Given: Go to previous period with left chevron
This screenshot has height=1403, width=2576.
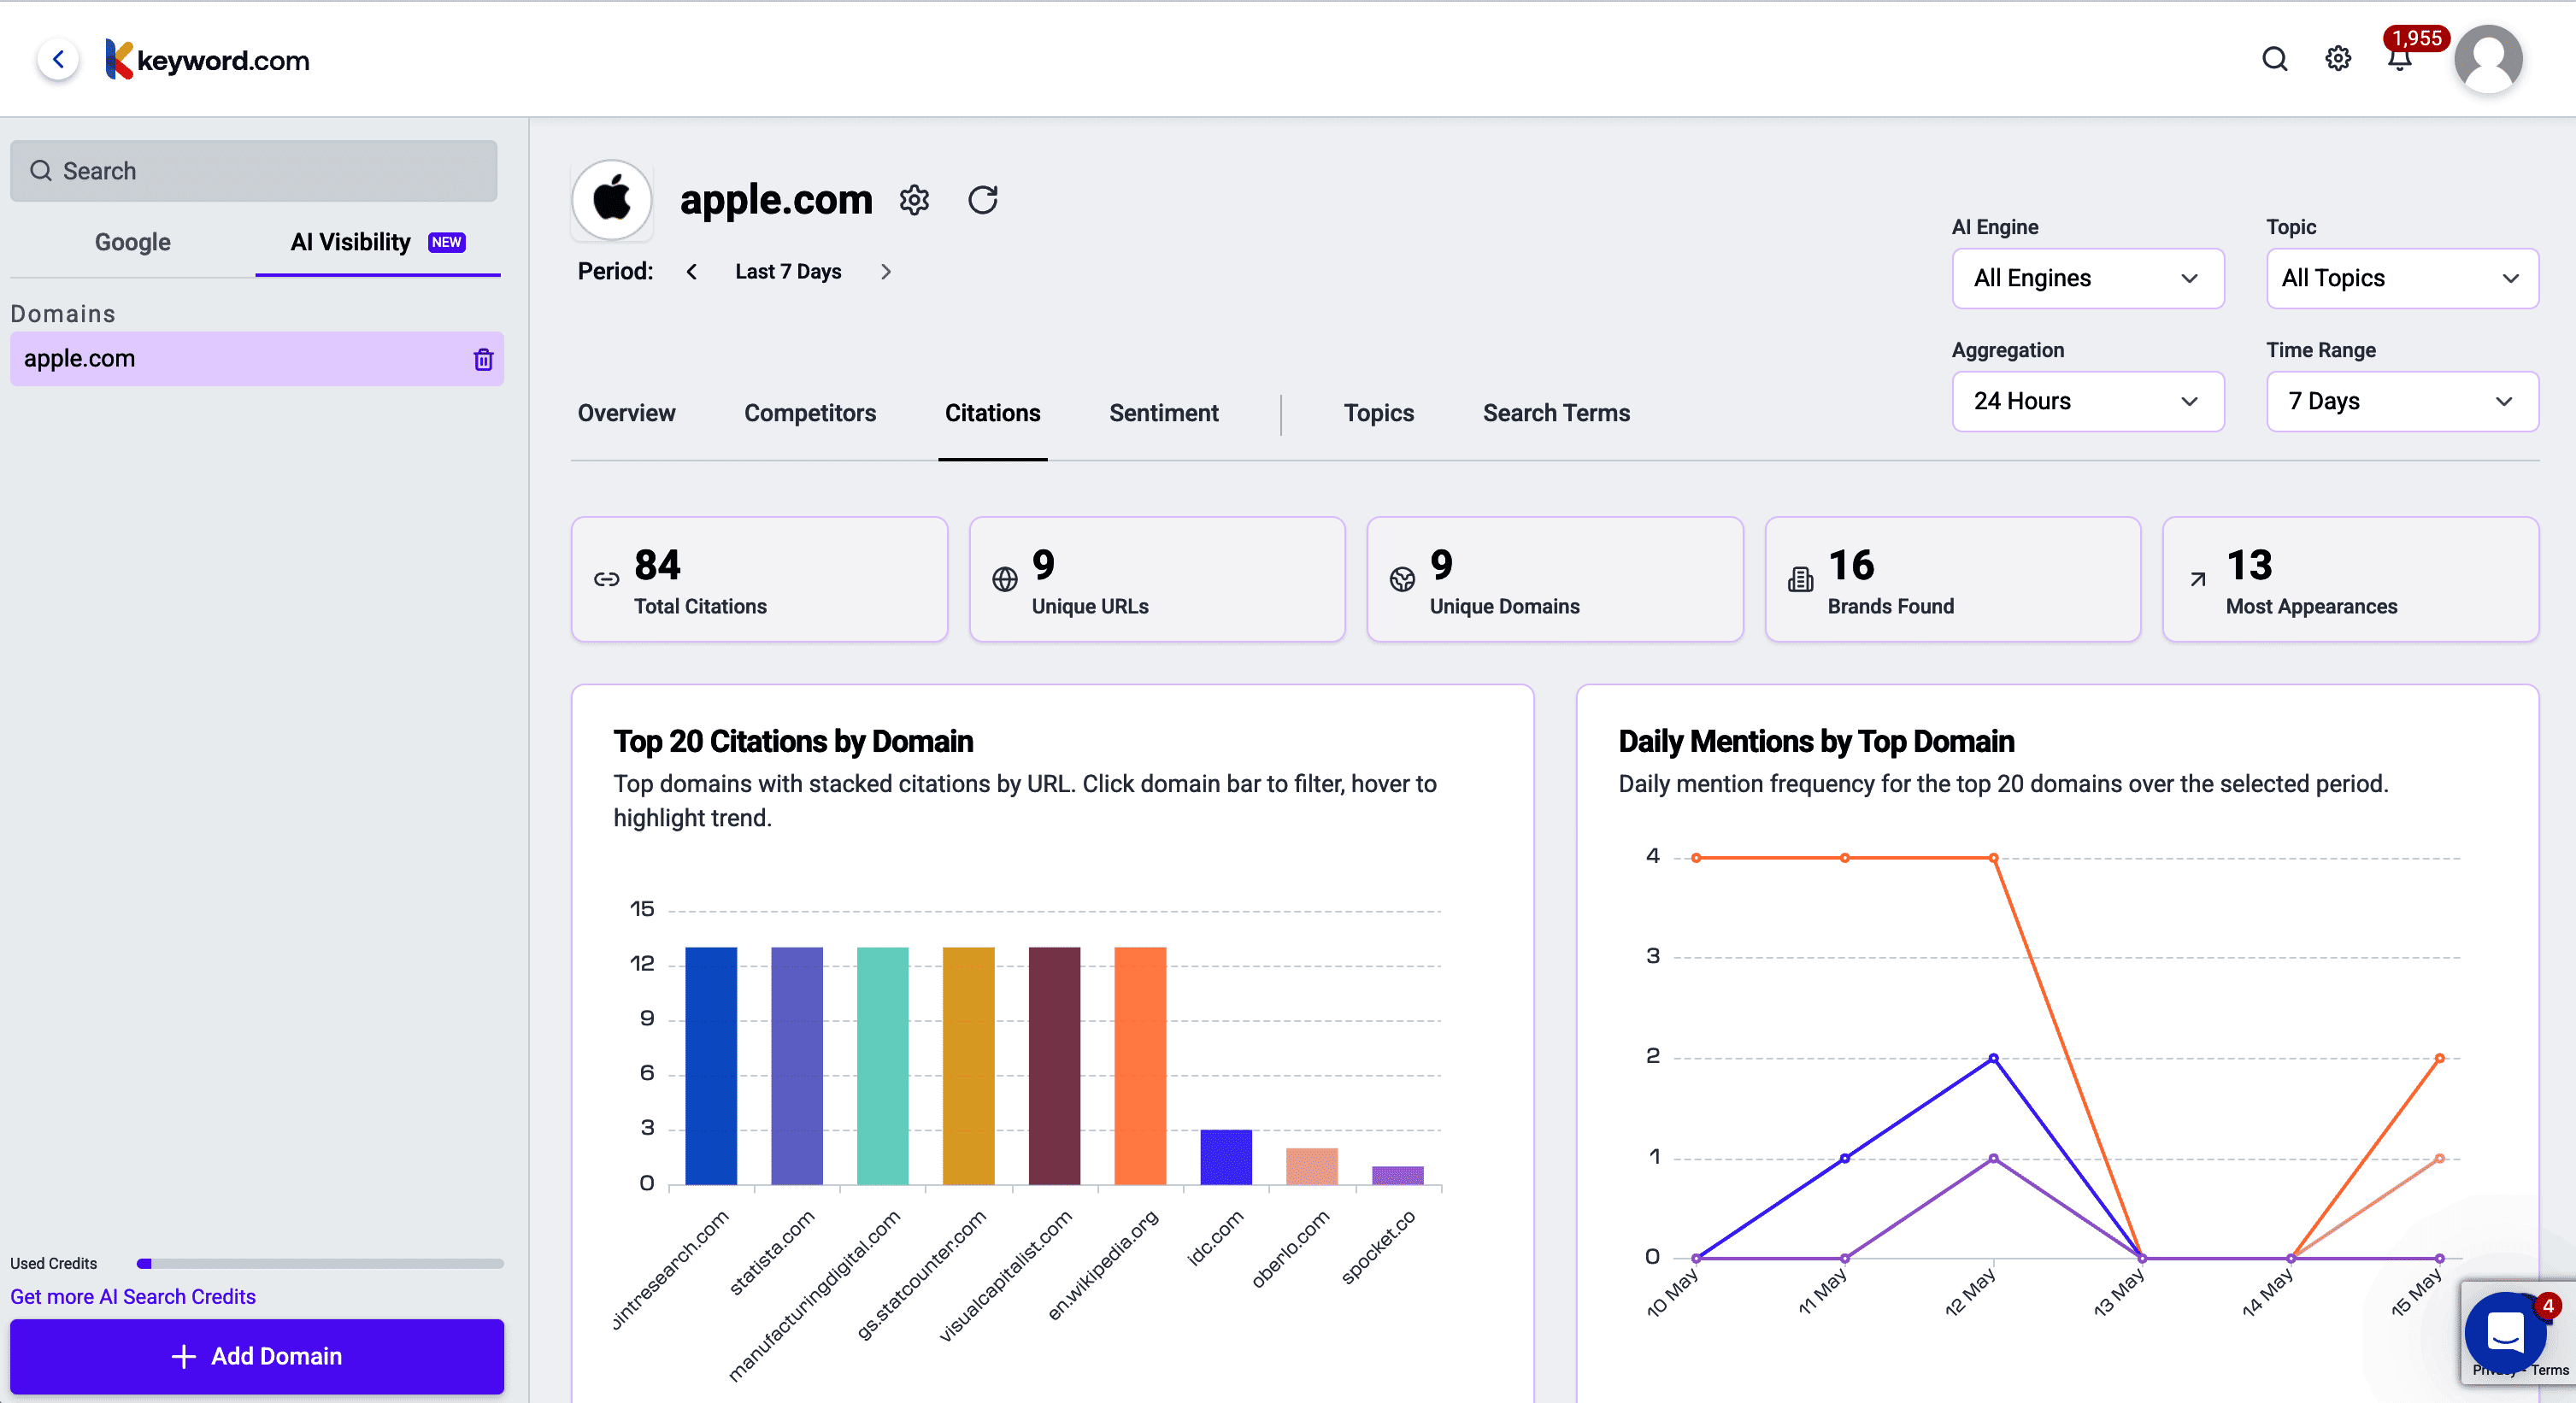Looking at the screenshot, I should click(691, 272).
